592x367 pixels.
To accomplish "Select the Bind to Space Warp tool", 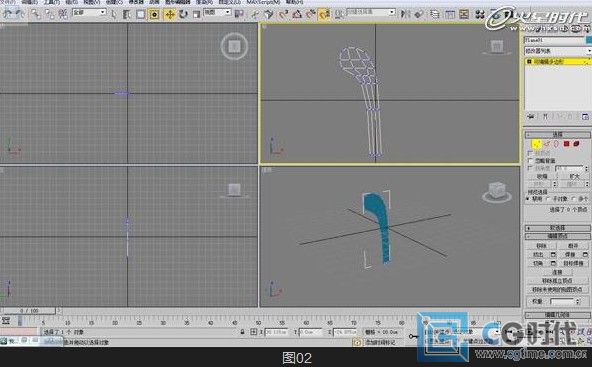I will click(63, 14).
